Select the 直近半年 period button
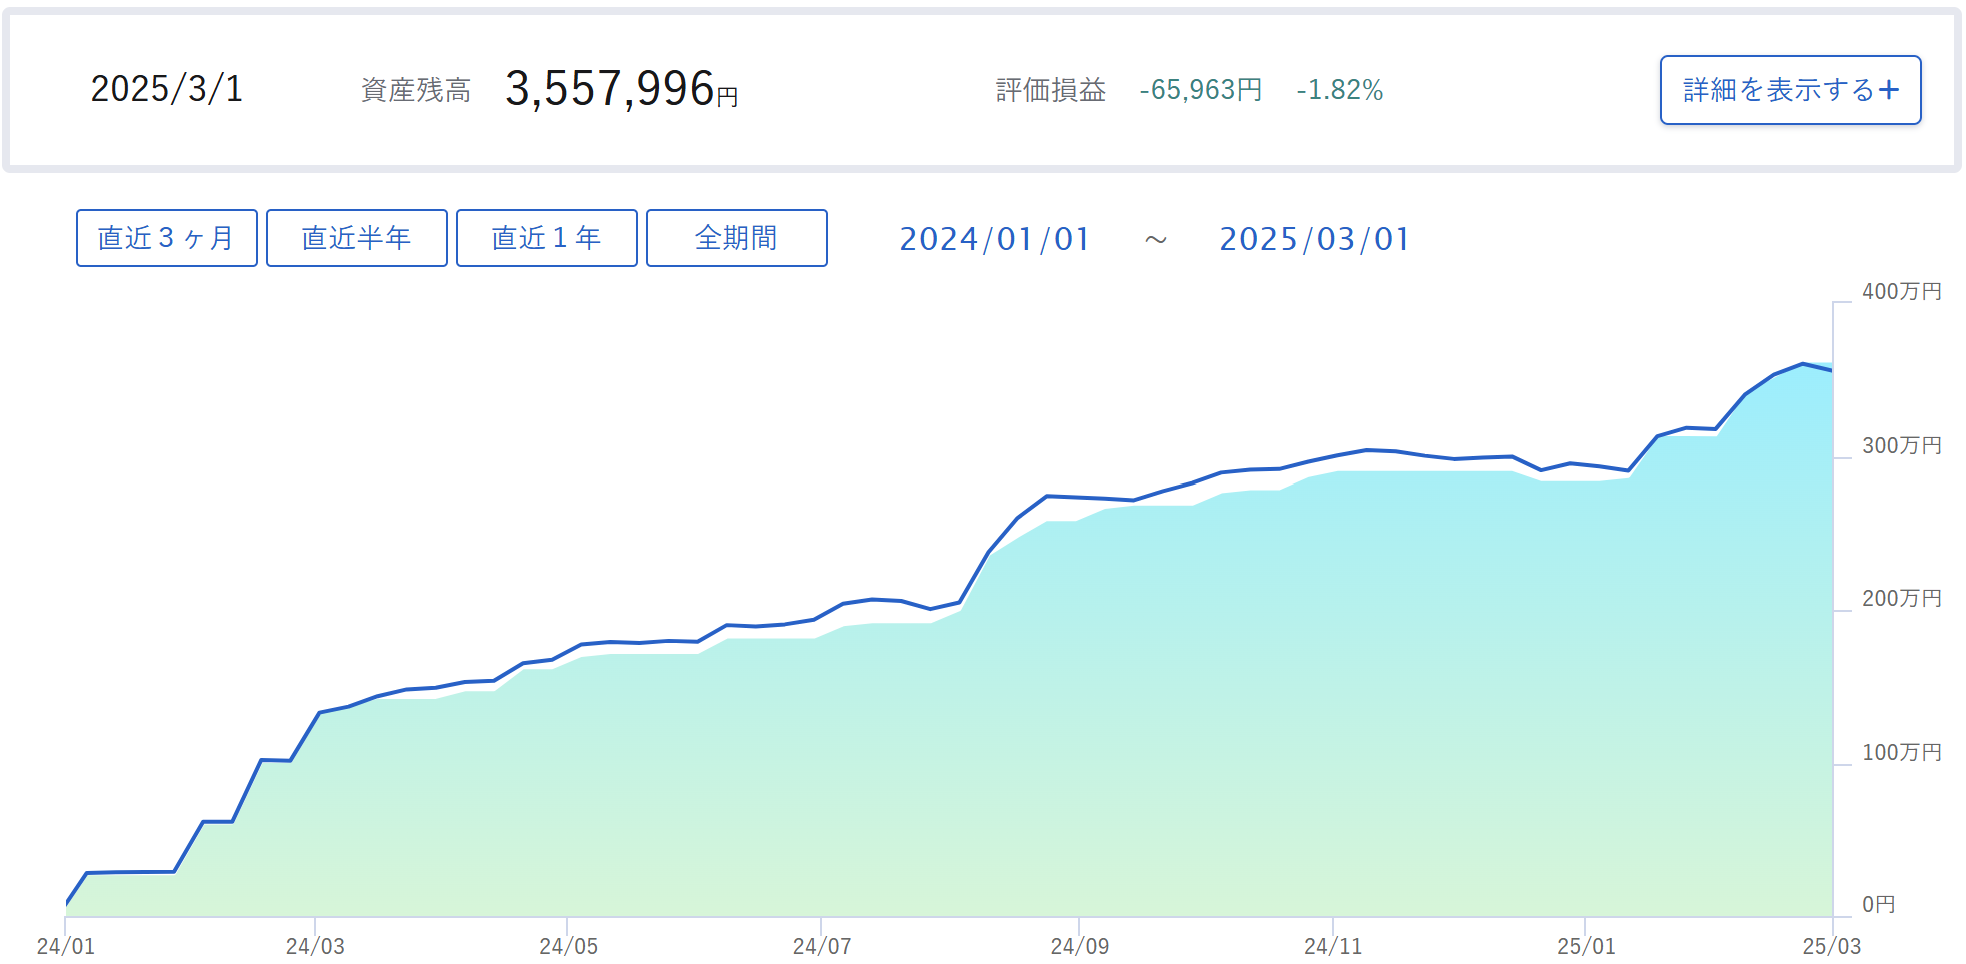This screenshot has width=1966, height=964. pyautogui.click(x=357, y=238)
